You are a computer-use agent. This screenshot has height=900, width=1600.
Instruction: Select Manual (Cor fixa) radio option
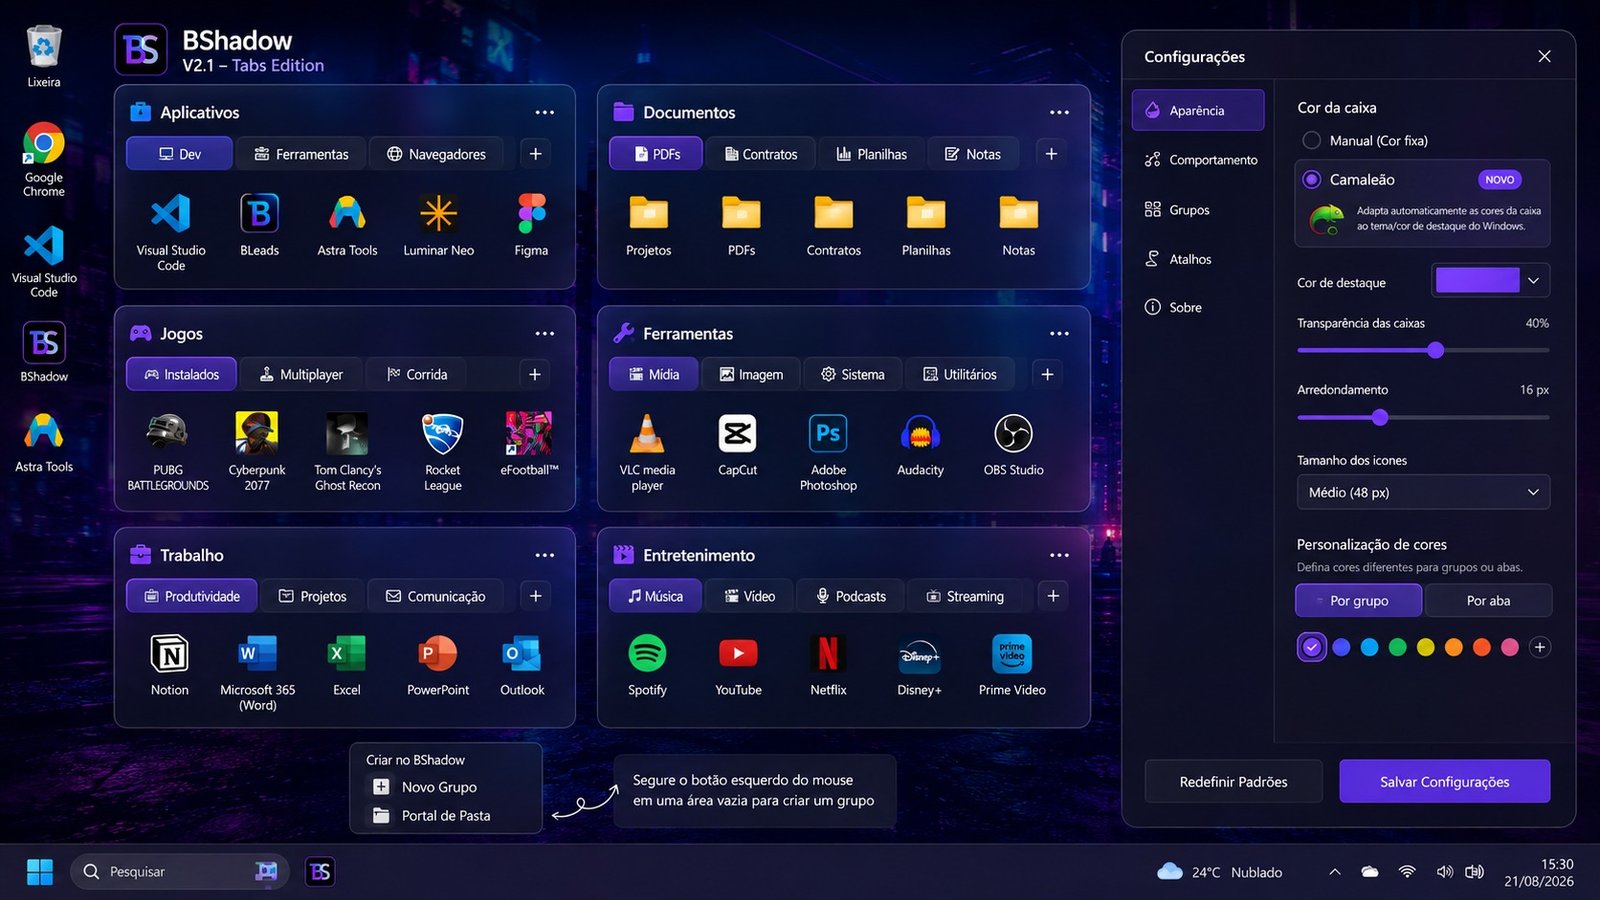pos(1311,140)
